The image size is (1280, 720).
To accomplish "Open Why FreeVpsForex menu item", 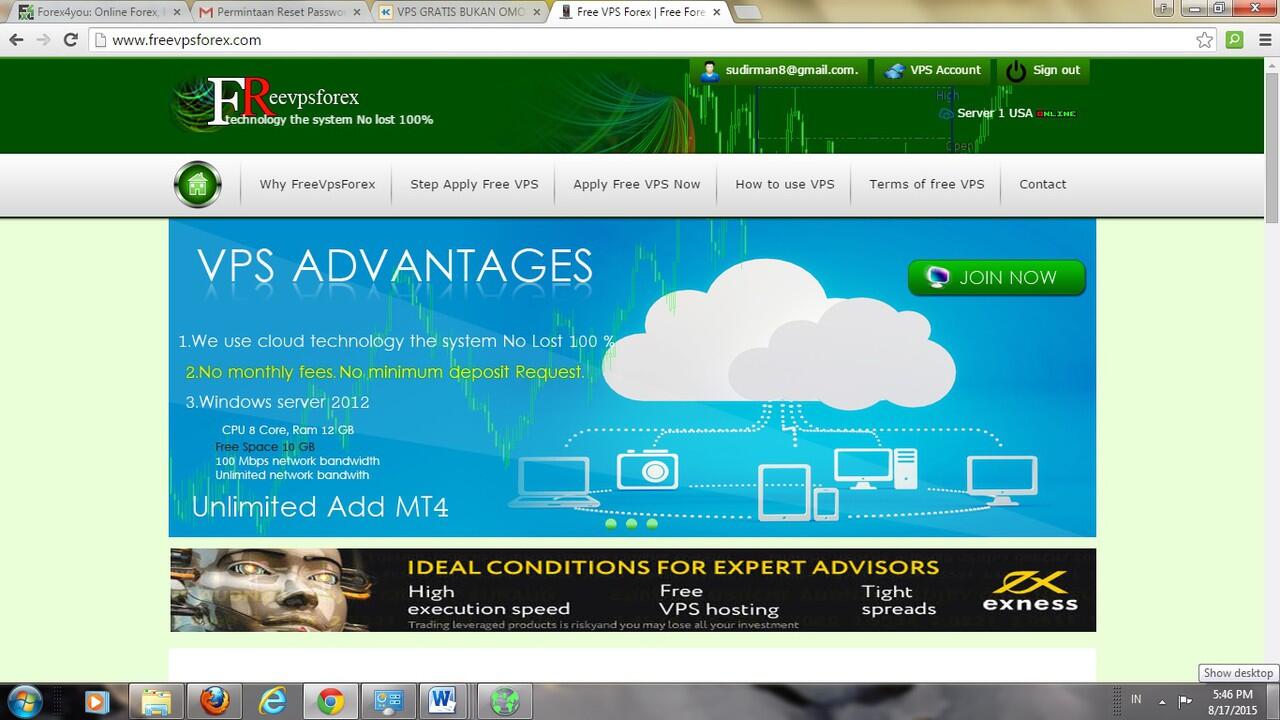I will [317, 184].
